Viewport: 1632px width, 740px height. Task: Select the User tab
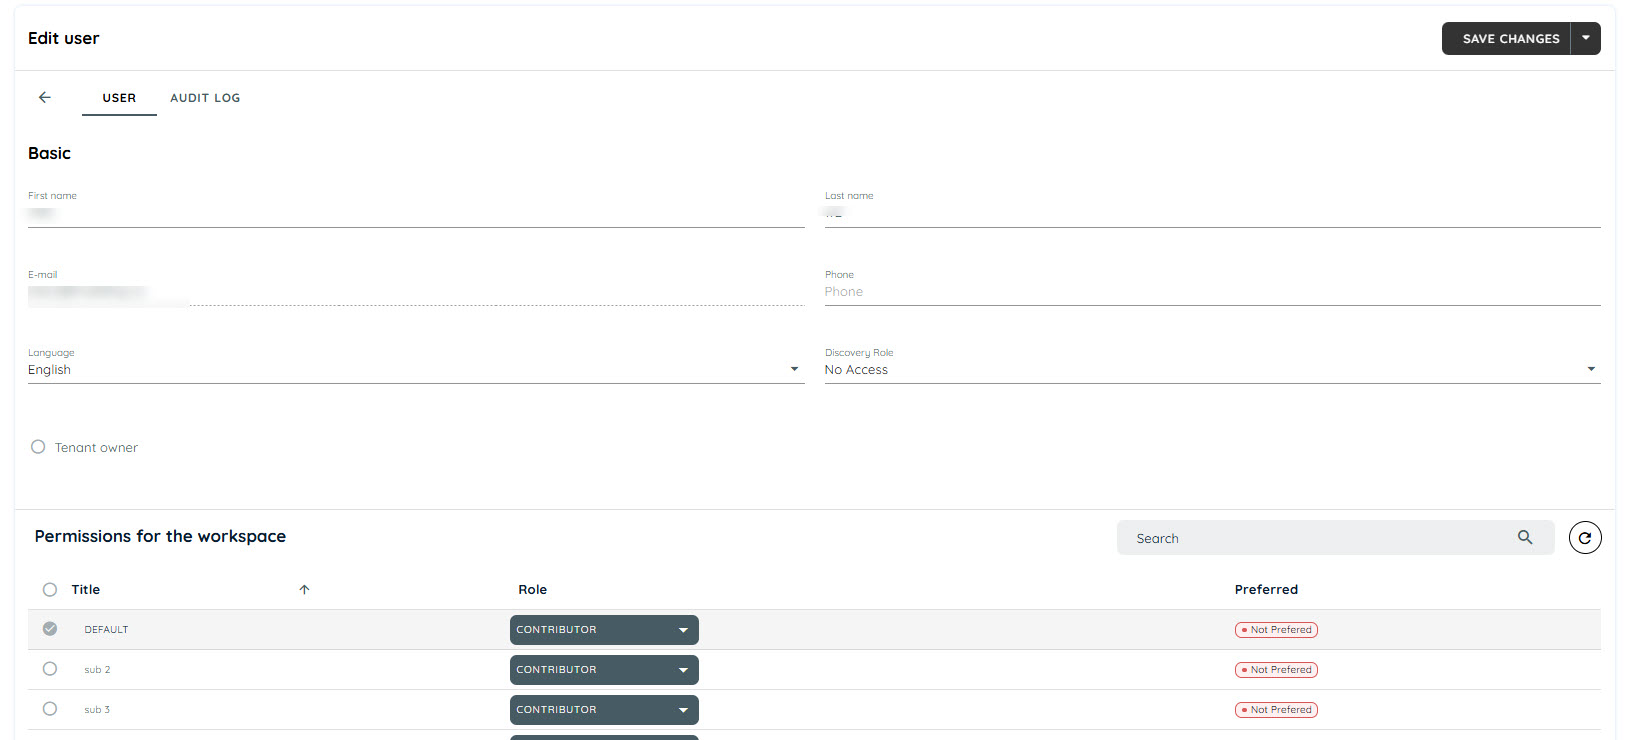pyautogui.click(x=119, y=98)
